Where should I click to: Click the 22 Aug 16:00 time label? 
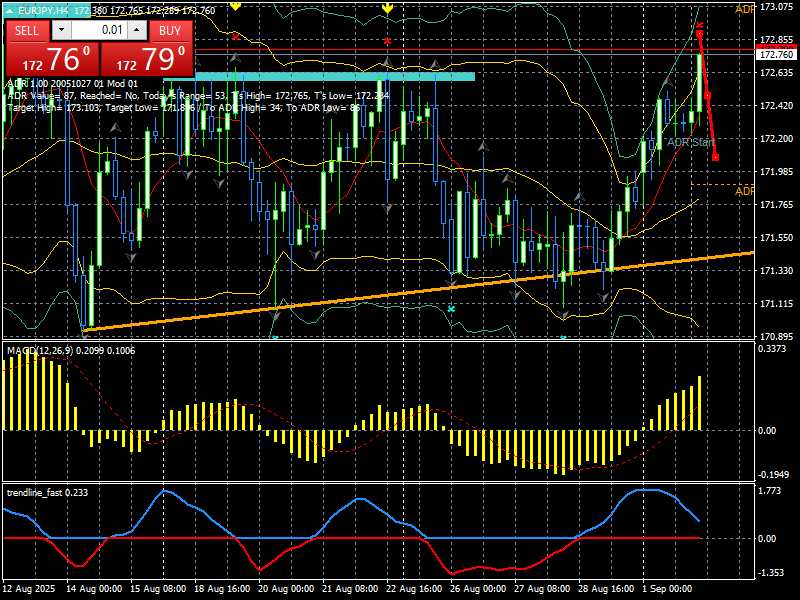[414, 588]
